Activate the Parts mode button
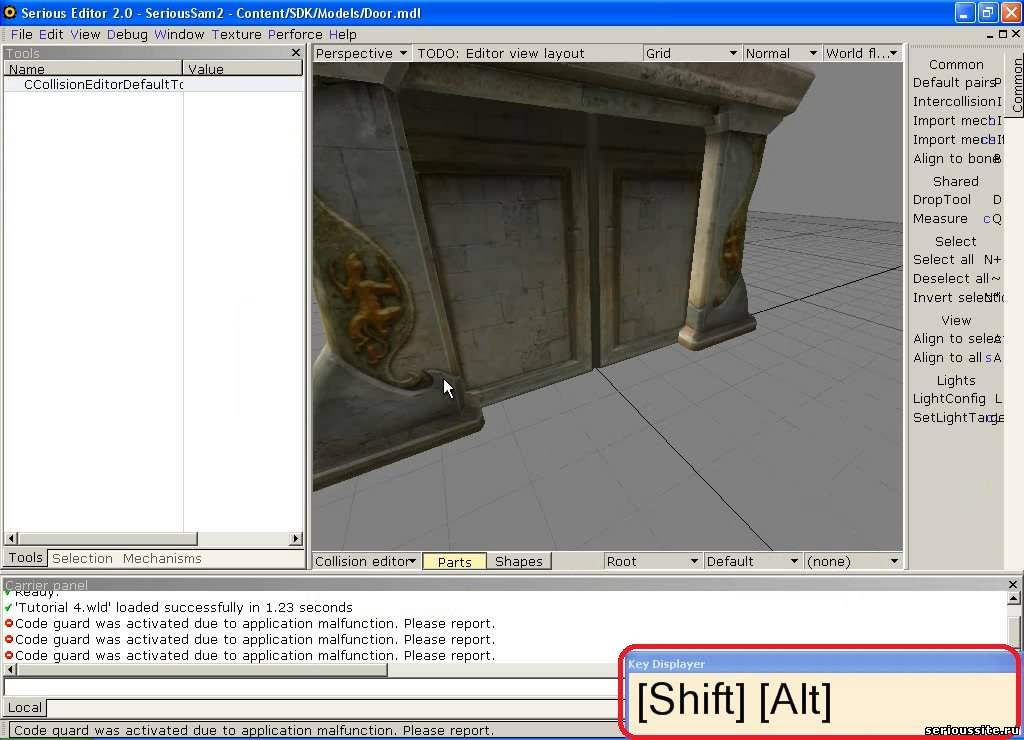This screenshot has width=1024, height=740. [455, 562]
